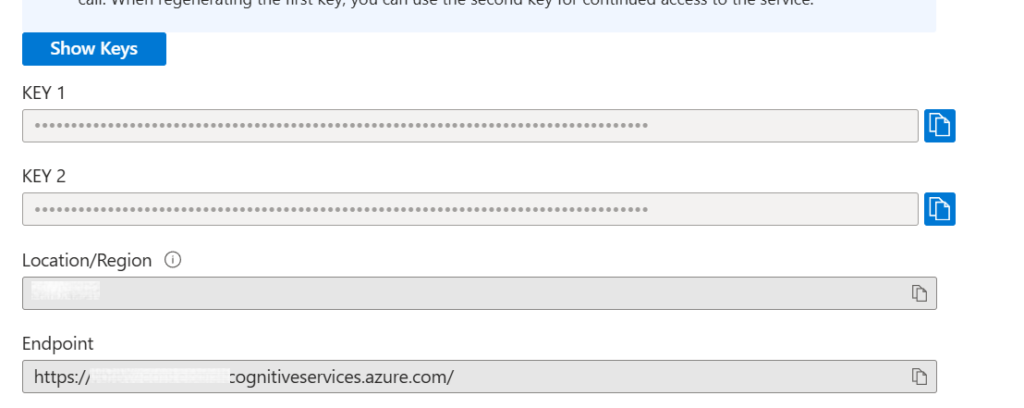Click the blurred region value

[66, 292]
